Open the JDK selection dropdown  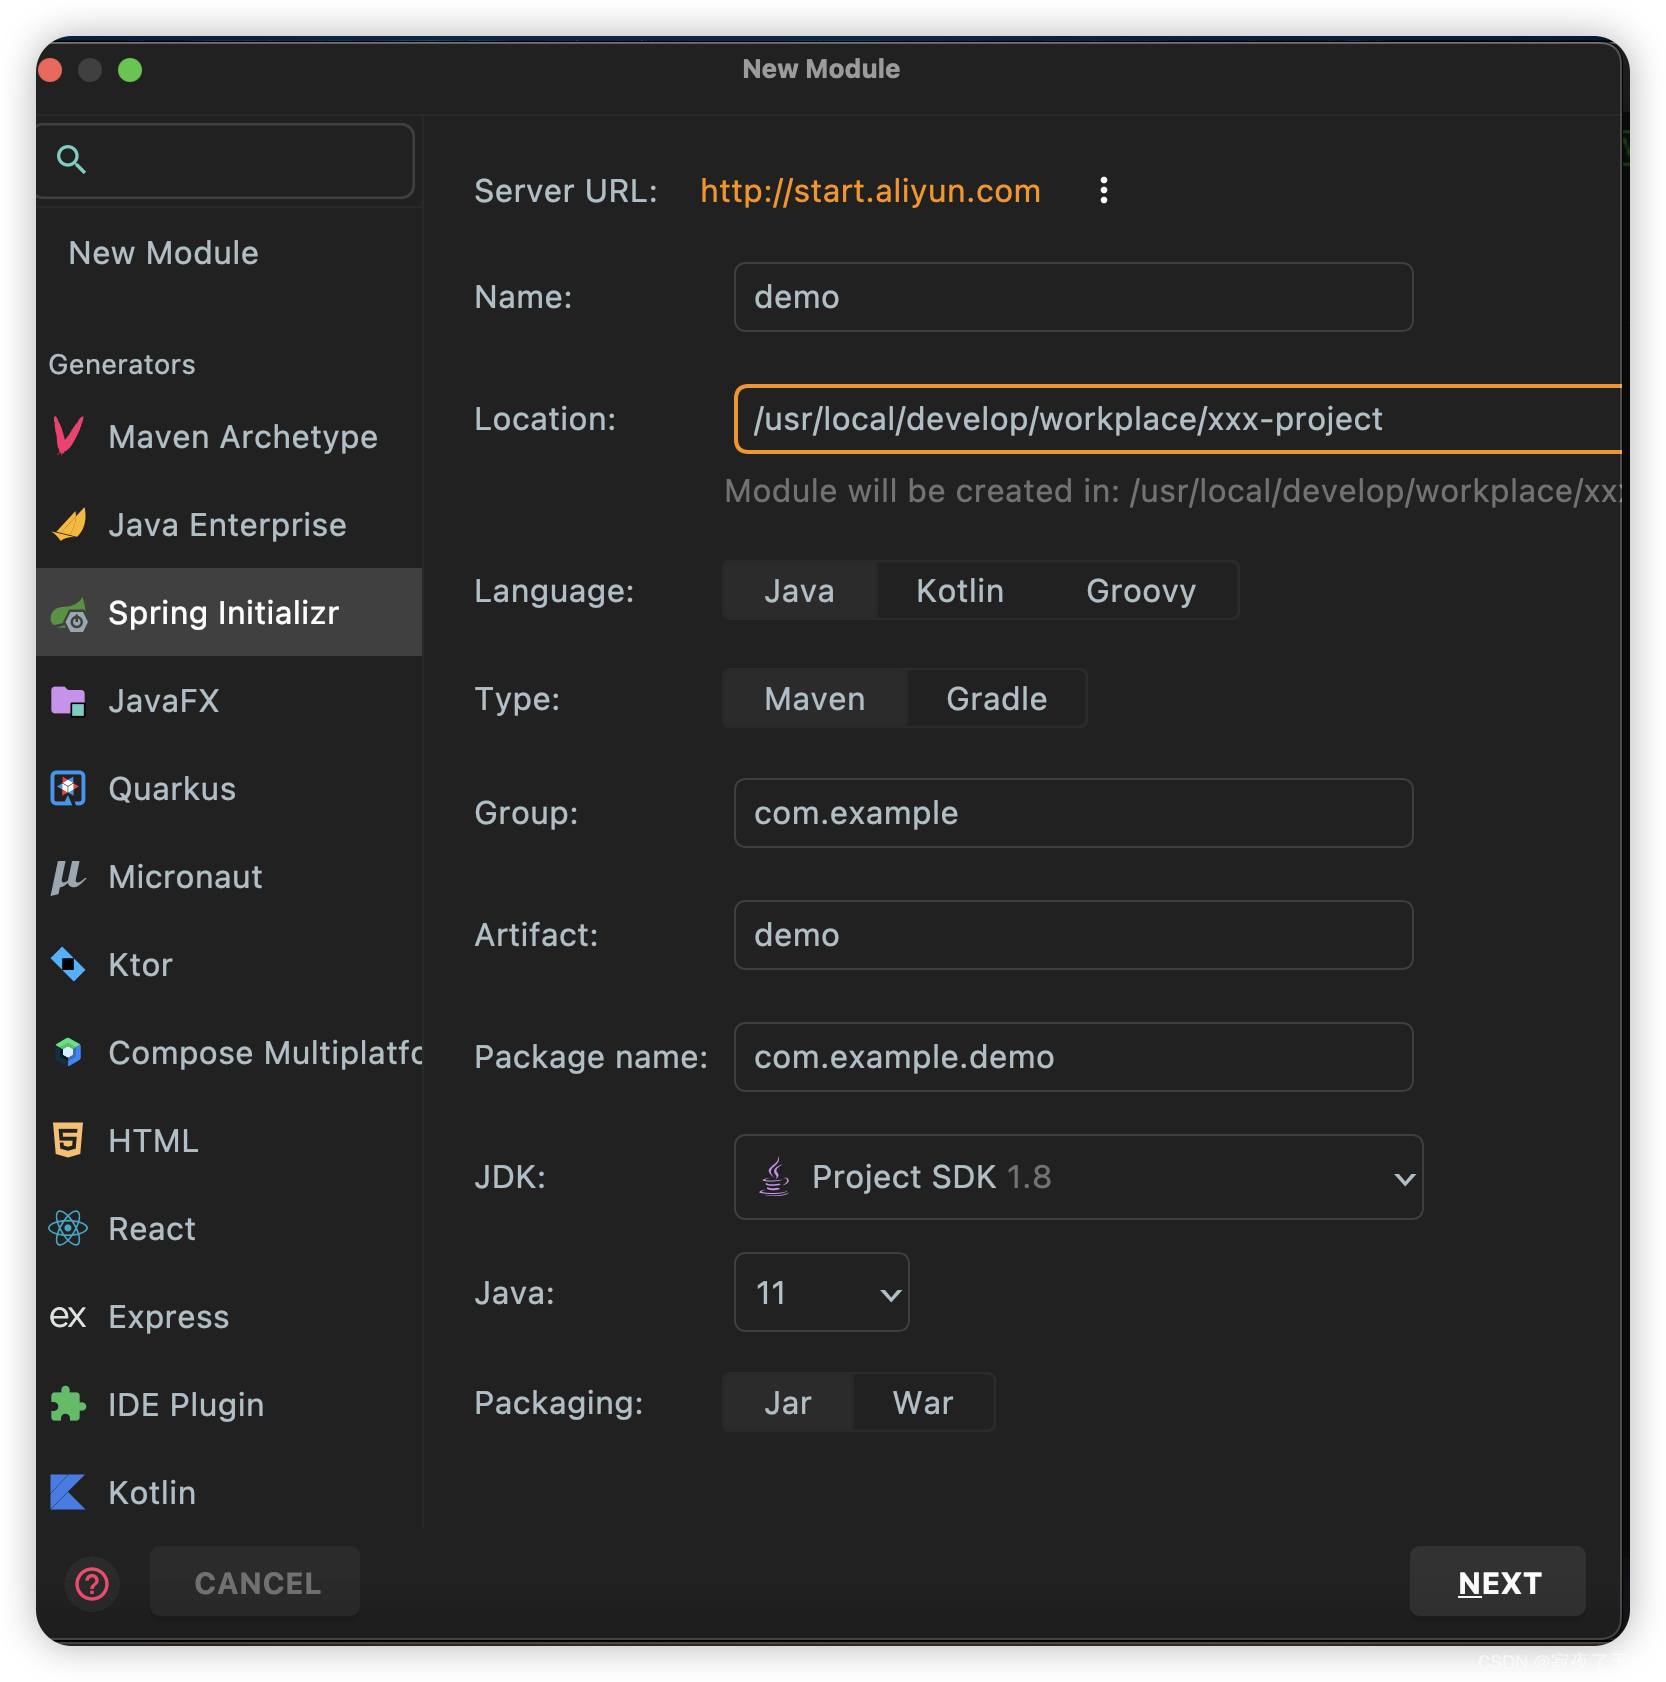(1078, 1177)
